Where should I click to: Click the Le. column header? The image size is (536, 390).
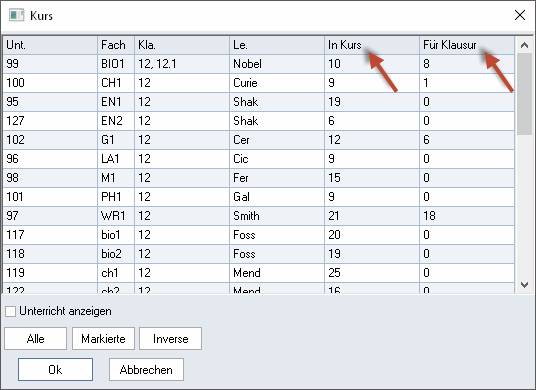(277, 45)
